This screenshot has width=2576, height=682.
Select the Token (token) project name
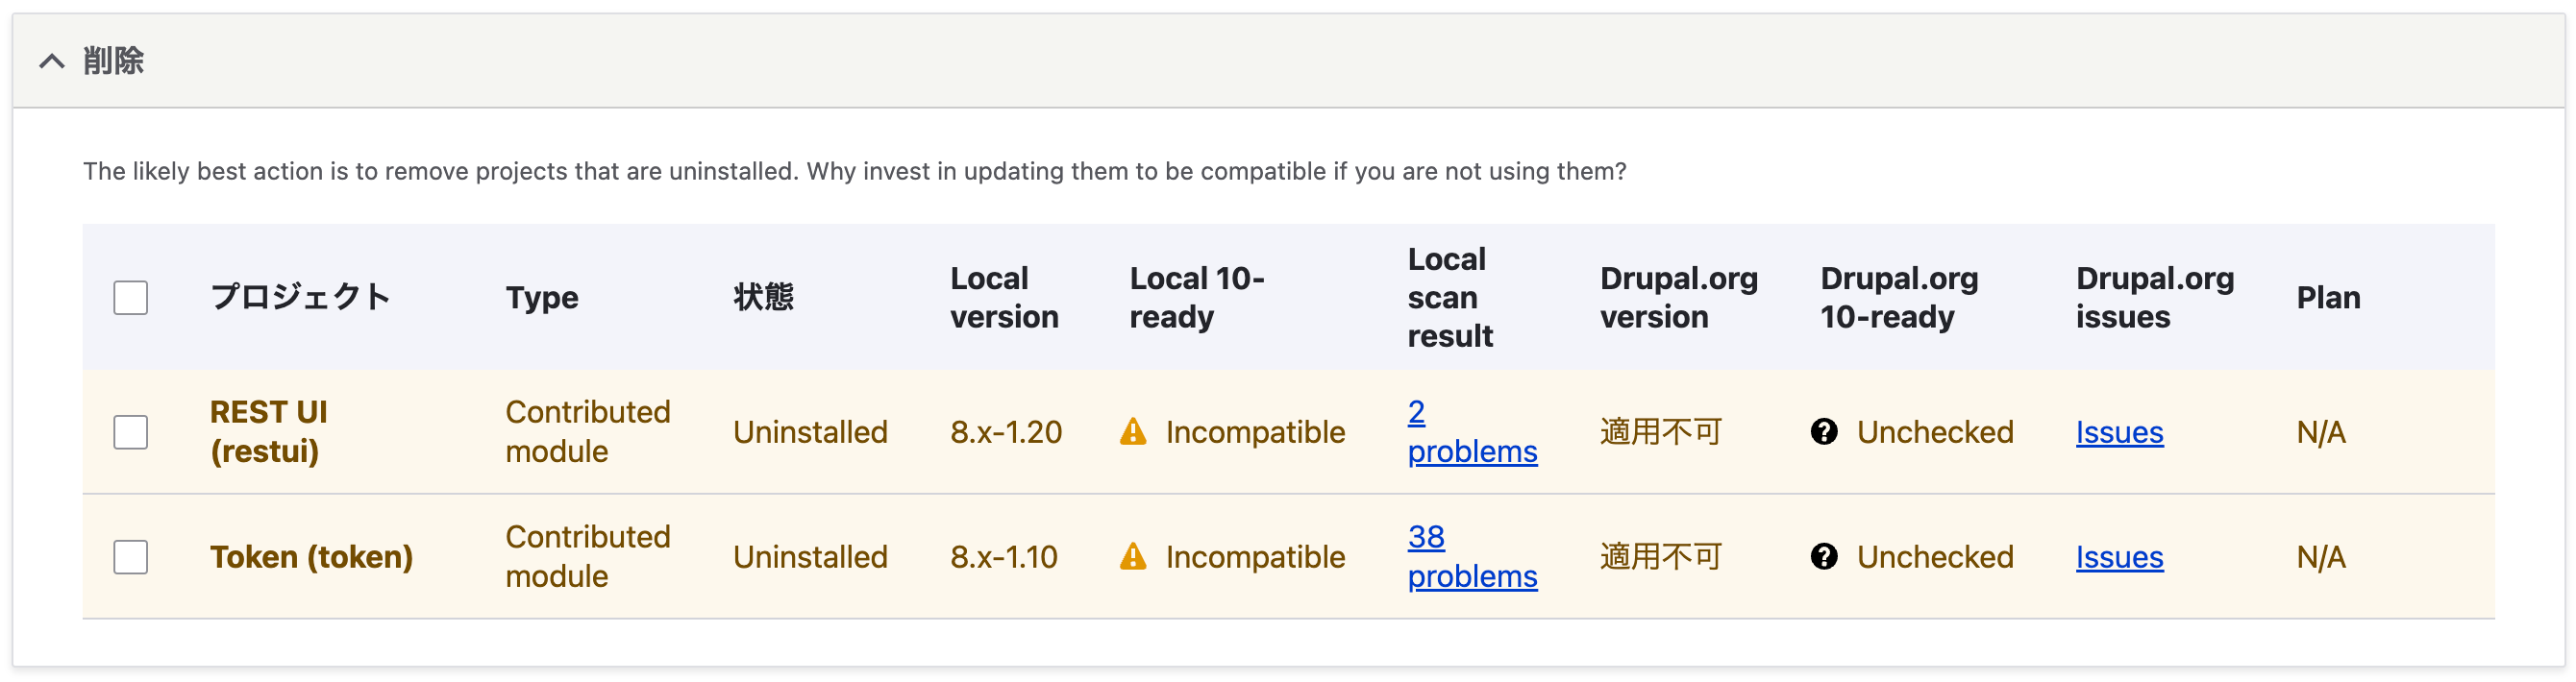pyautogui.click(x=311, y=557)
